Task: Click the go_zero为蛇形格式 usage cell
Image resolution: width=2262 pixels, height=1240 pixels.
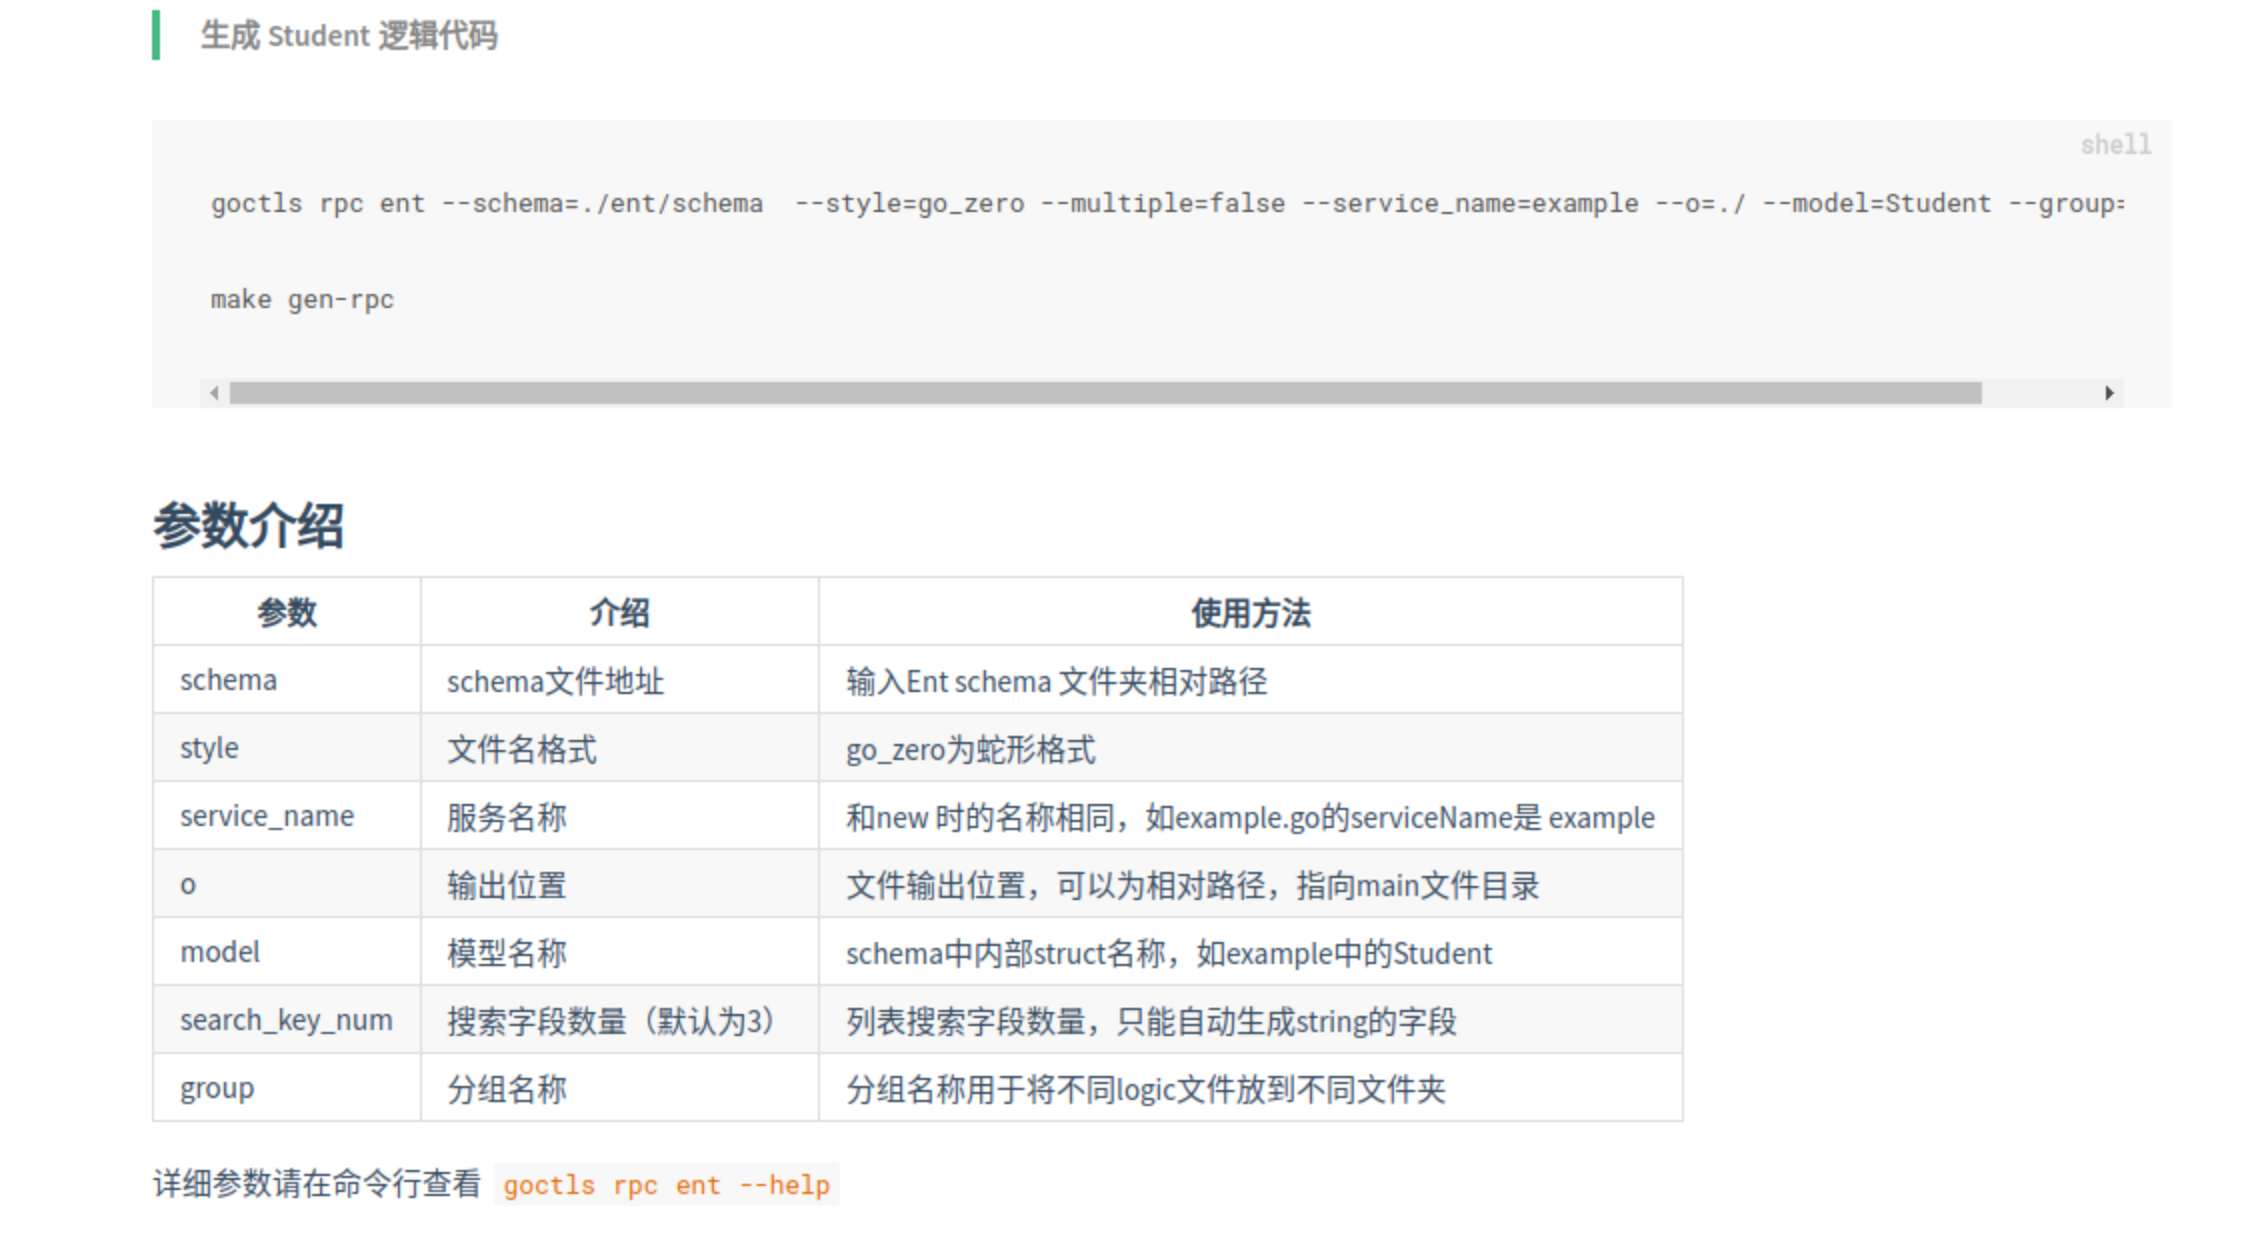Action: (x=970, y=749)
